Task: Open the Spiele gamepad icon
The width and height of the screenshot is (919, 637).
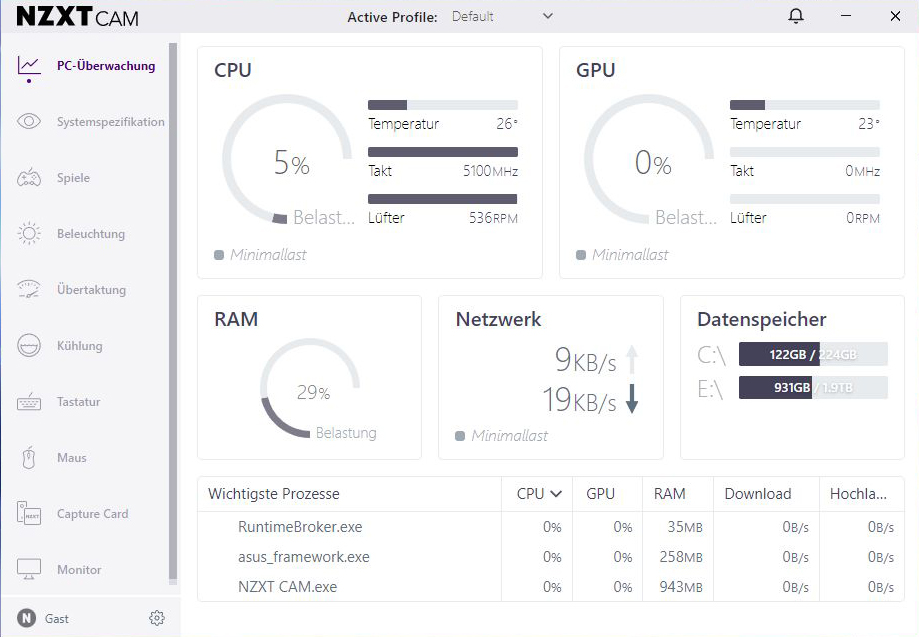Action: (29, 178)
